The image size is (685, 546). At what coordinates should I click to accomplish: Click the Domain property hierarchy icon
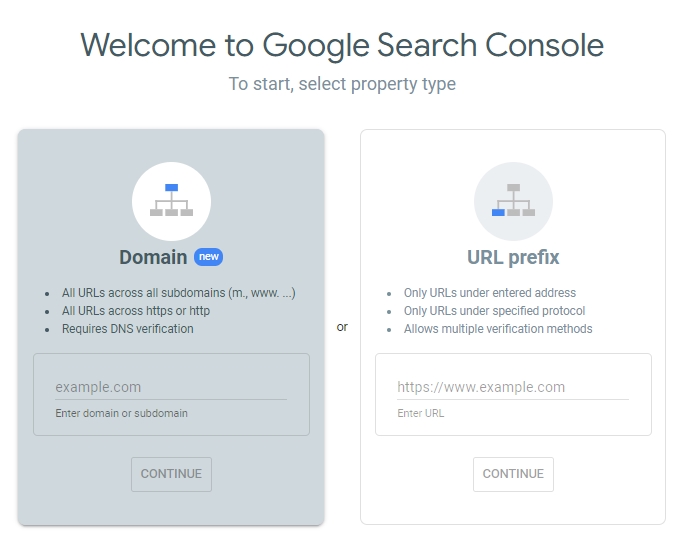[171, 201]
